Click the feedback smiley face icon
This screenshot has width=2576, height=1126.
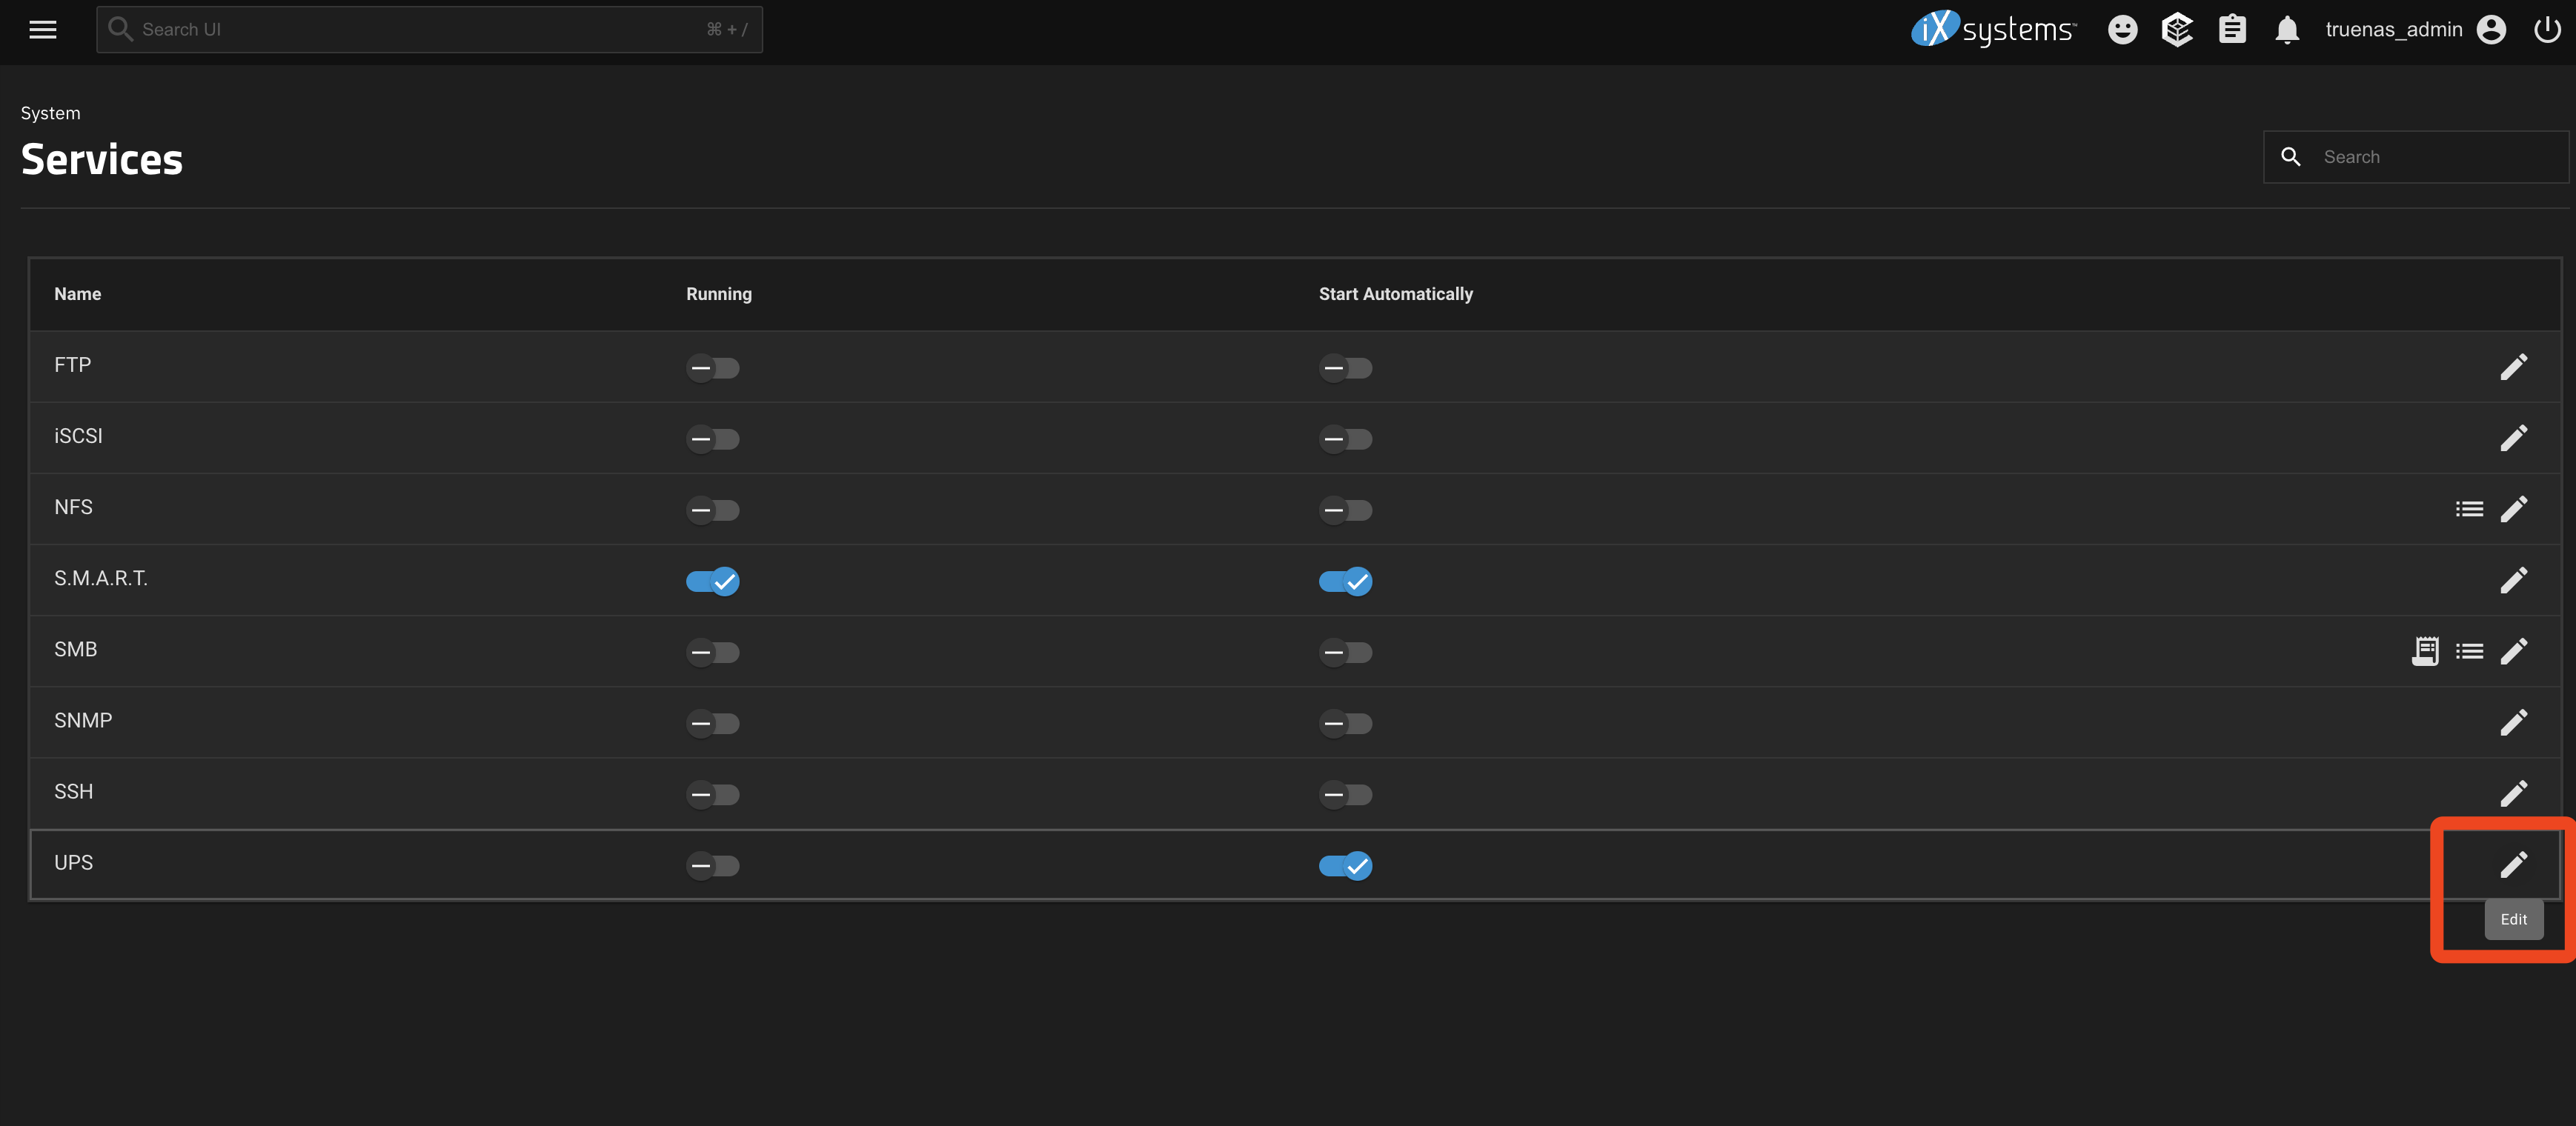click(x=2122, y=30)
